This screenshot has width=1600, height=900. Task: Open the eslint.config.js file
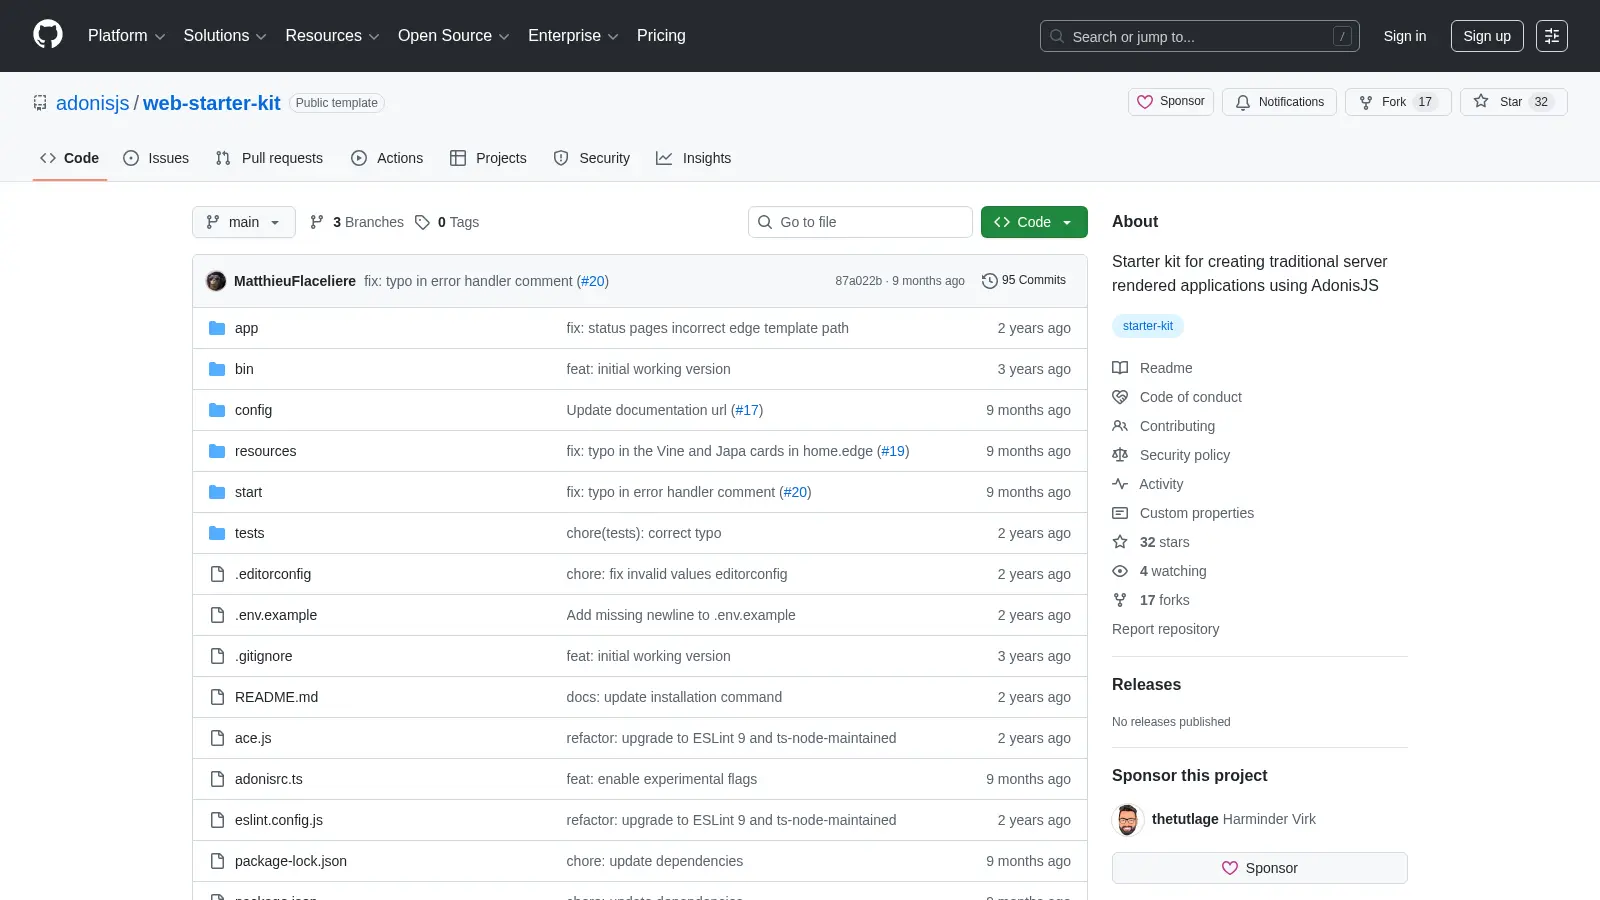279,820
